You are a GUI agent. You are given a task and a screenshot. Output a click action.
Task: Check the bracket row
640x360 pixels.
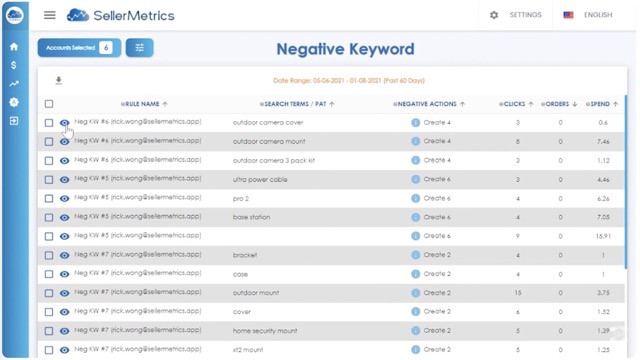49,256
